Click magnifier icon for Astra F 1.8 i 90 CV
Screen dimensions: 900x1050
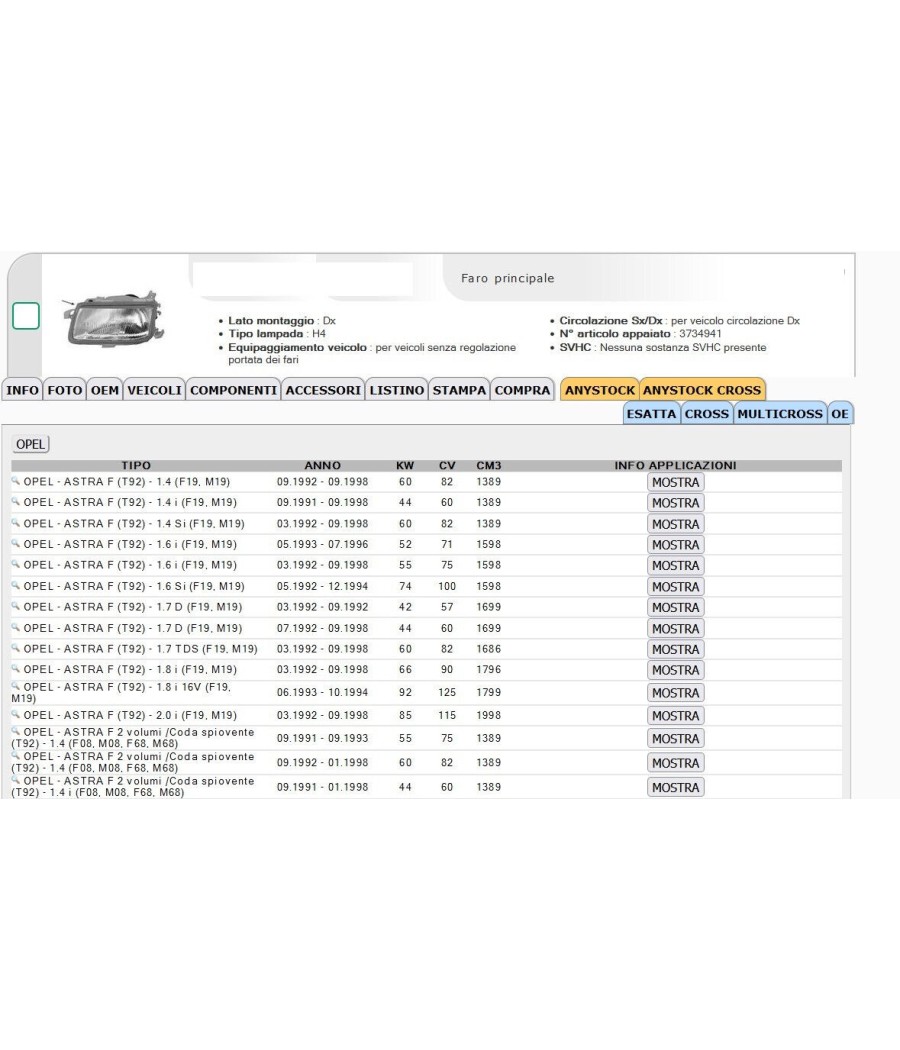click(15, 668)
